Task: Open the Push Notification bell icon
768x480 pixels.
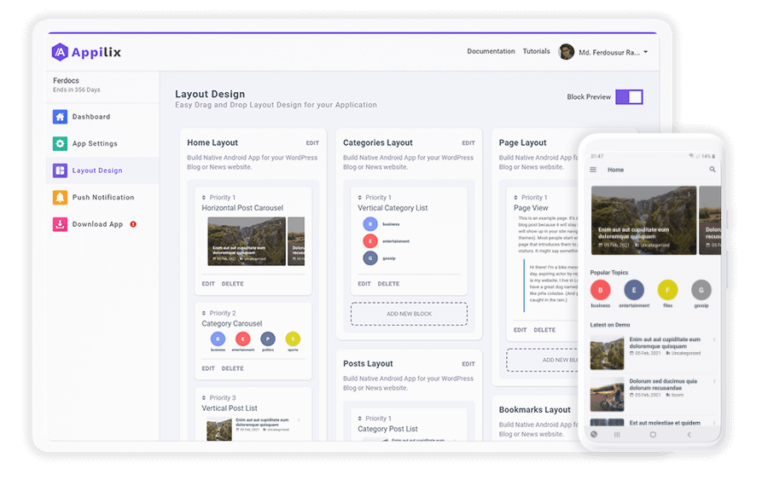Action: (x=60, y=198)
